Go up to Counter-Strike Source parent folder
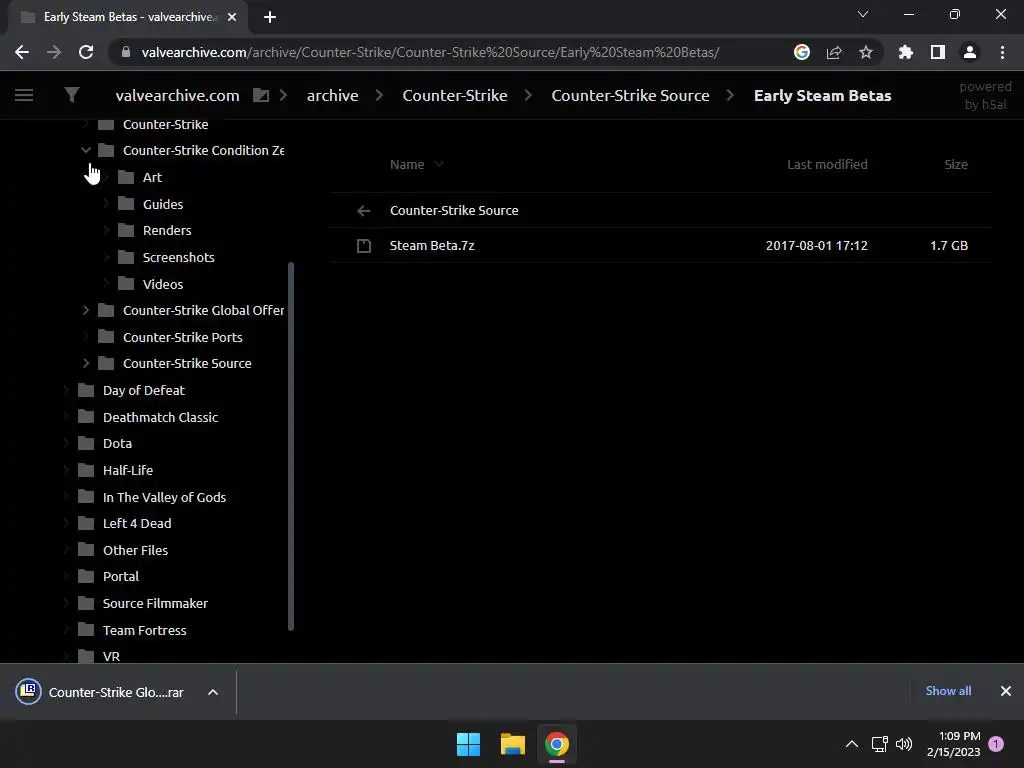Viewport: 1024px width, 768px height. click(454, 210)
